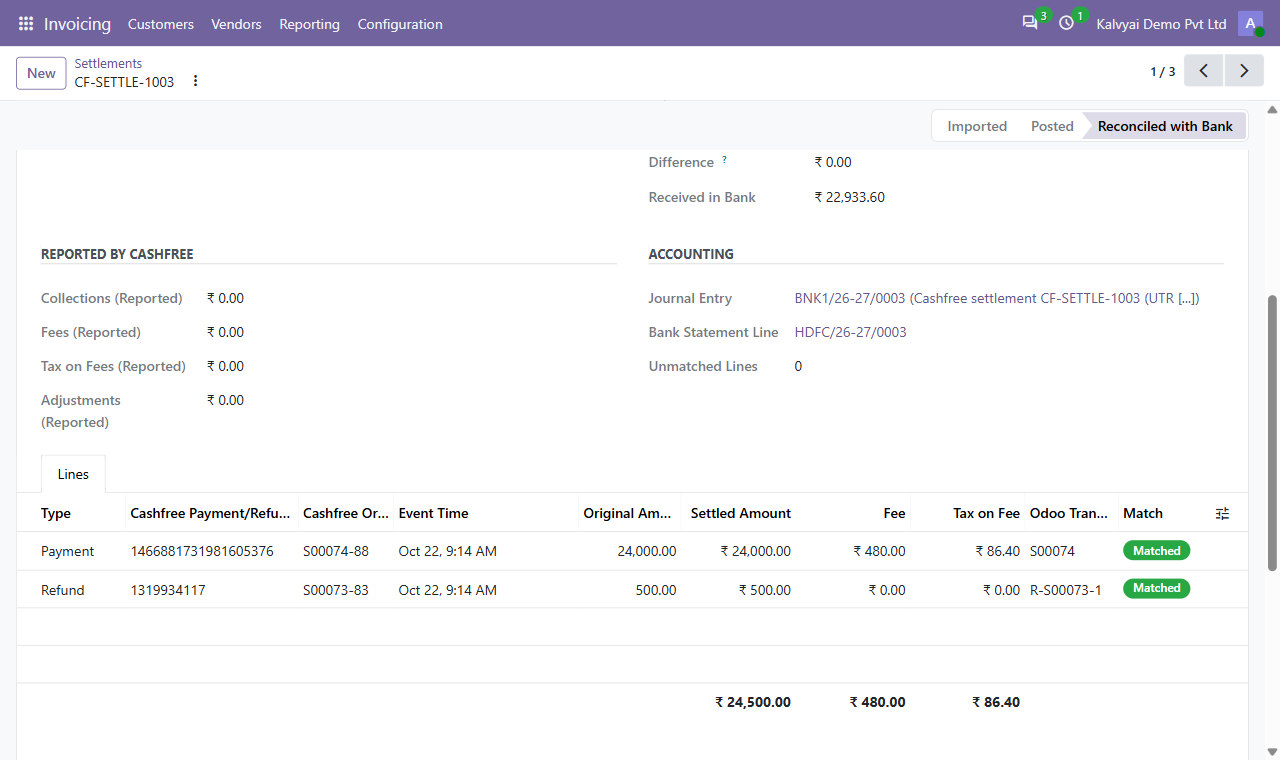Open the activities clock icon
The width and height of the screenshot is (1280, 760).
click(x=1066, y=23)
